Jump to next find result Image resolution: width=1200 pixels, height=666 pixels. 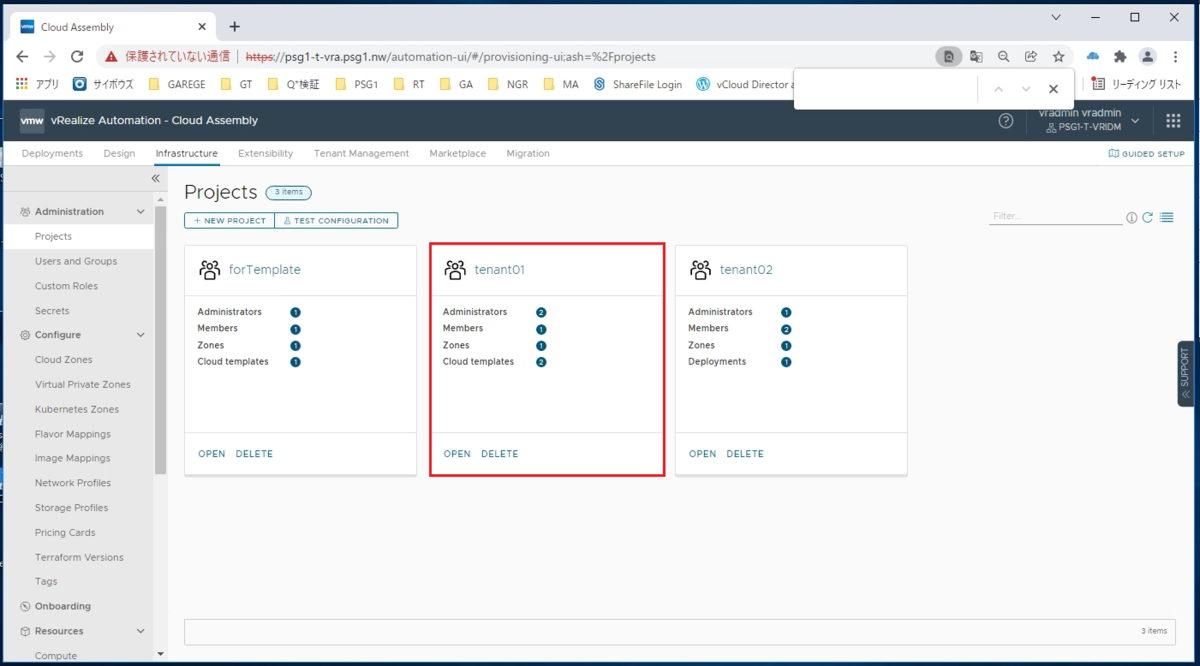click(1026, 89)
